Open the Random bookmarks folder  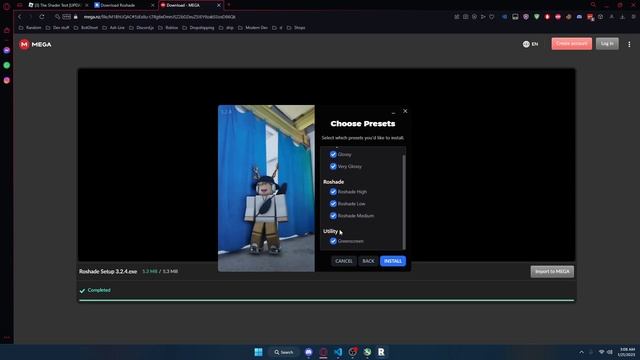point(30,28)
